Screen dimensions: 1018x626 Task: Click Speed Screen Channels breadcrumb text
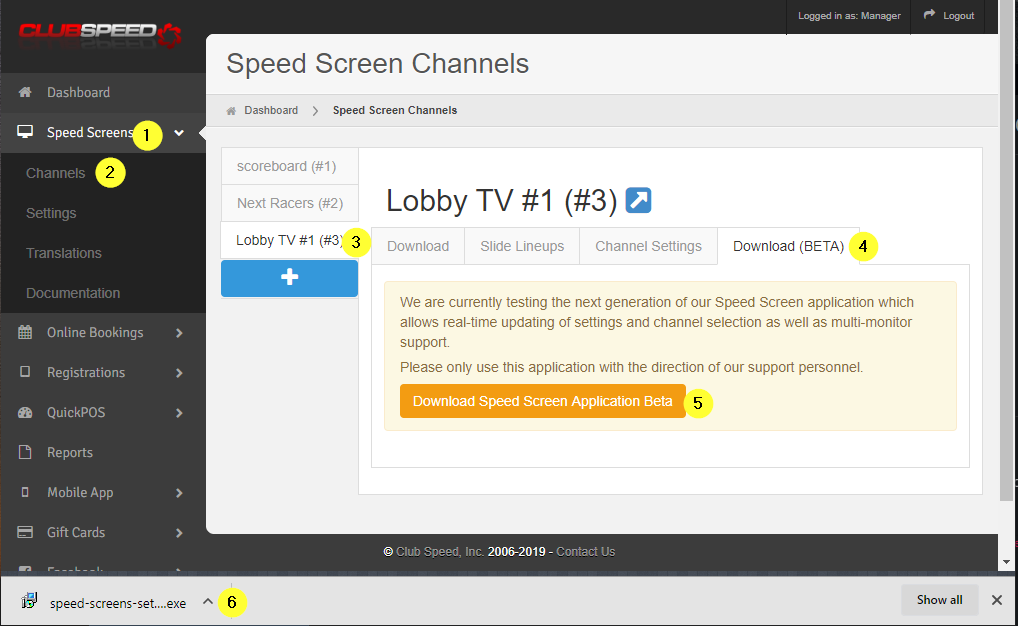[395, 110]
